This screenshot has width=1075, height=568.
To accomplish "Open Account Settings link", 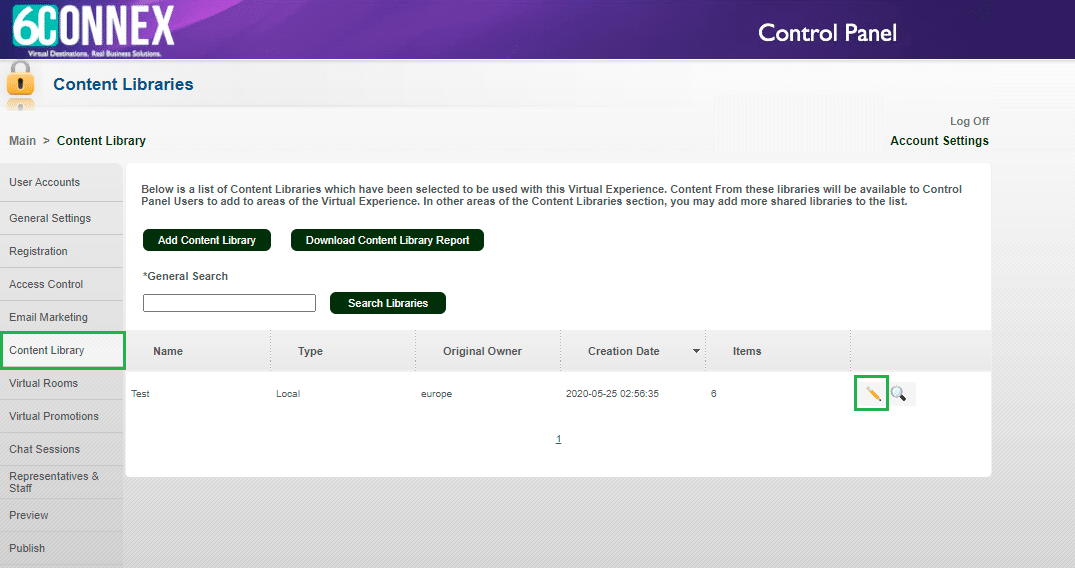I will click(x=939, y=141).
